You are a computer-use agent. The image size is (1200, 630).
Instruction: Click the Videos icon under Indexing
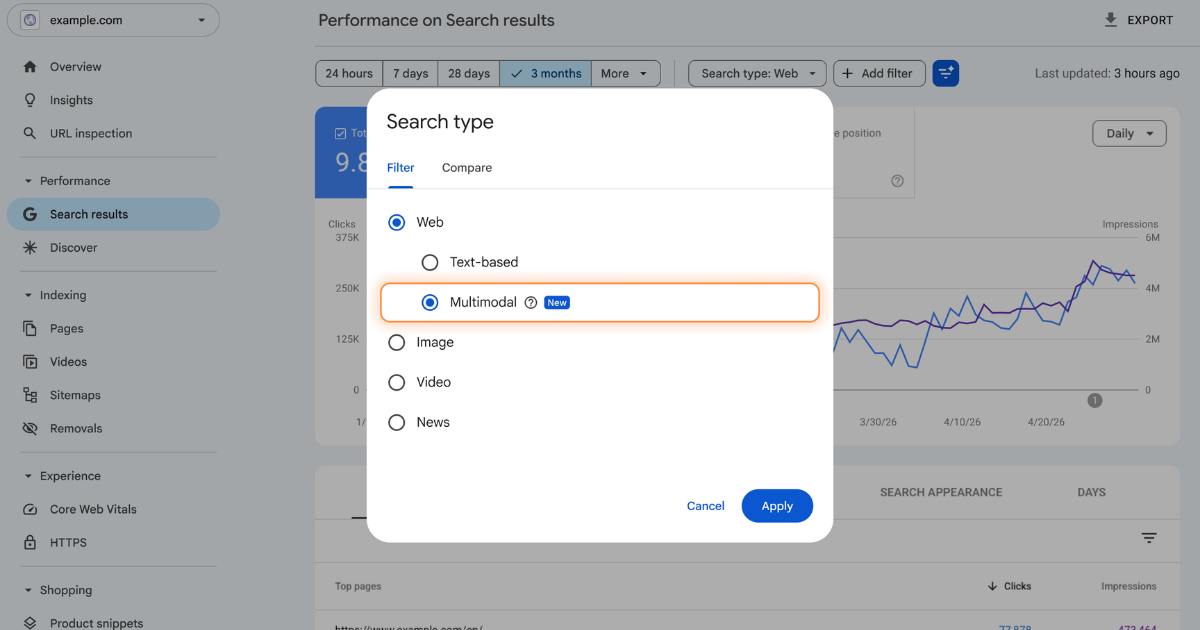[x=30, y=361]
